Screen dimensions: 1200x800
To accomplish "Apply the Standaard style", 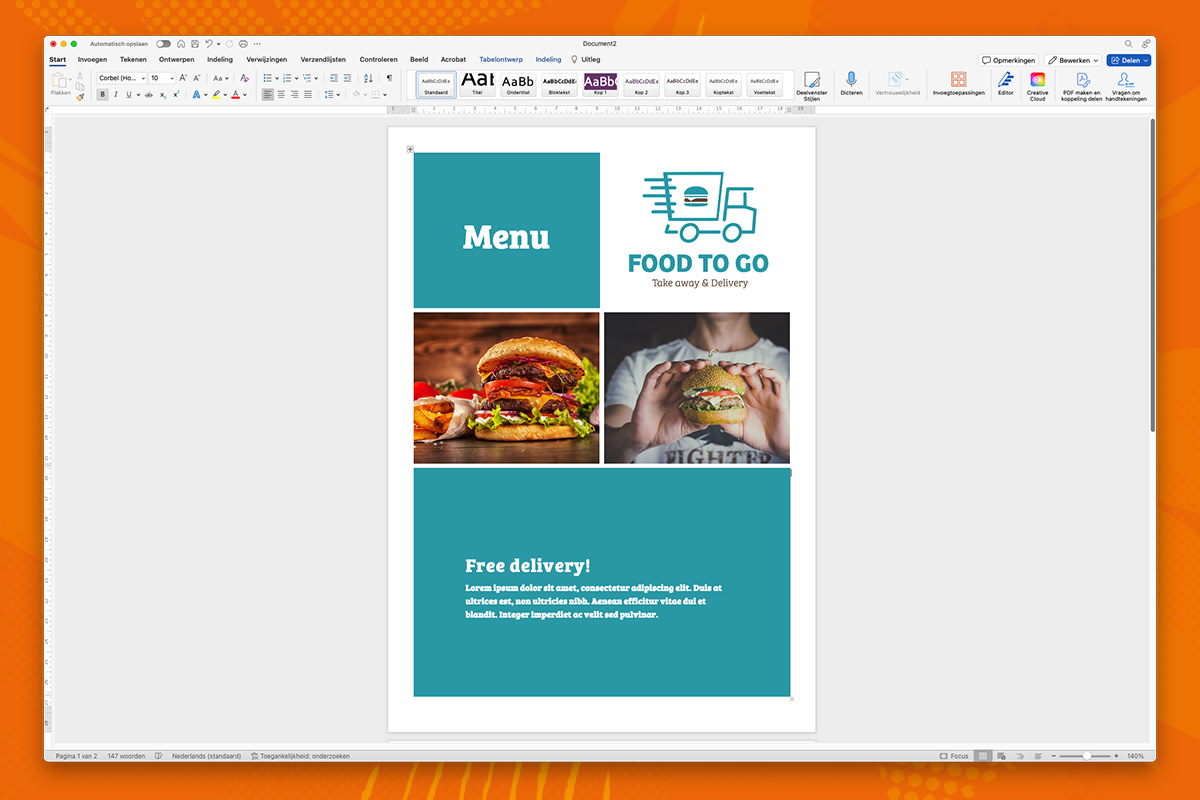I will click(436, 85).
